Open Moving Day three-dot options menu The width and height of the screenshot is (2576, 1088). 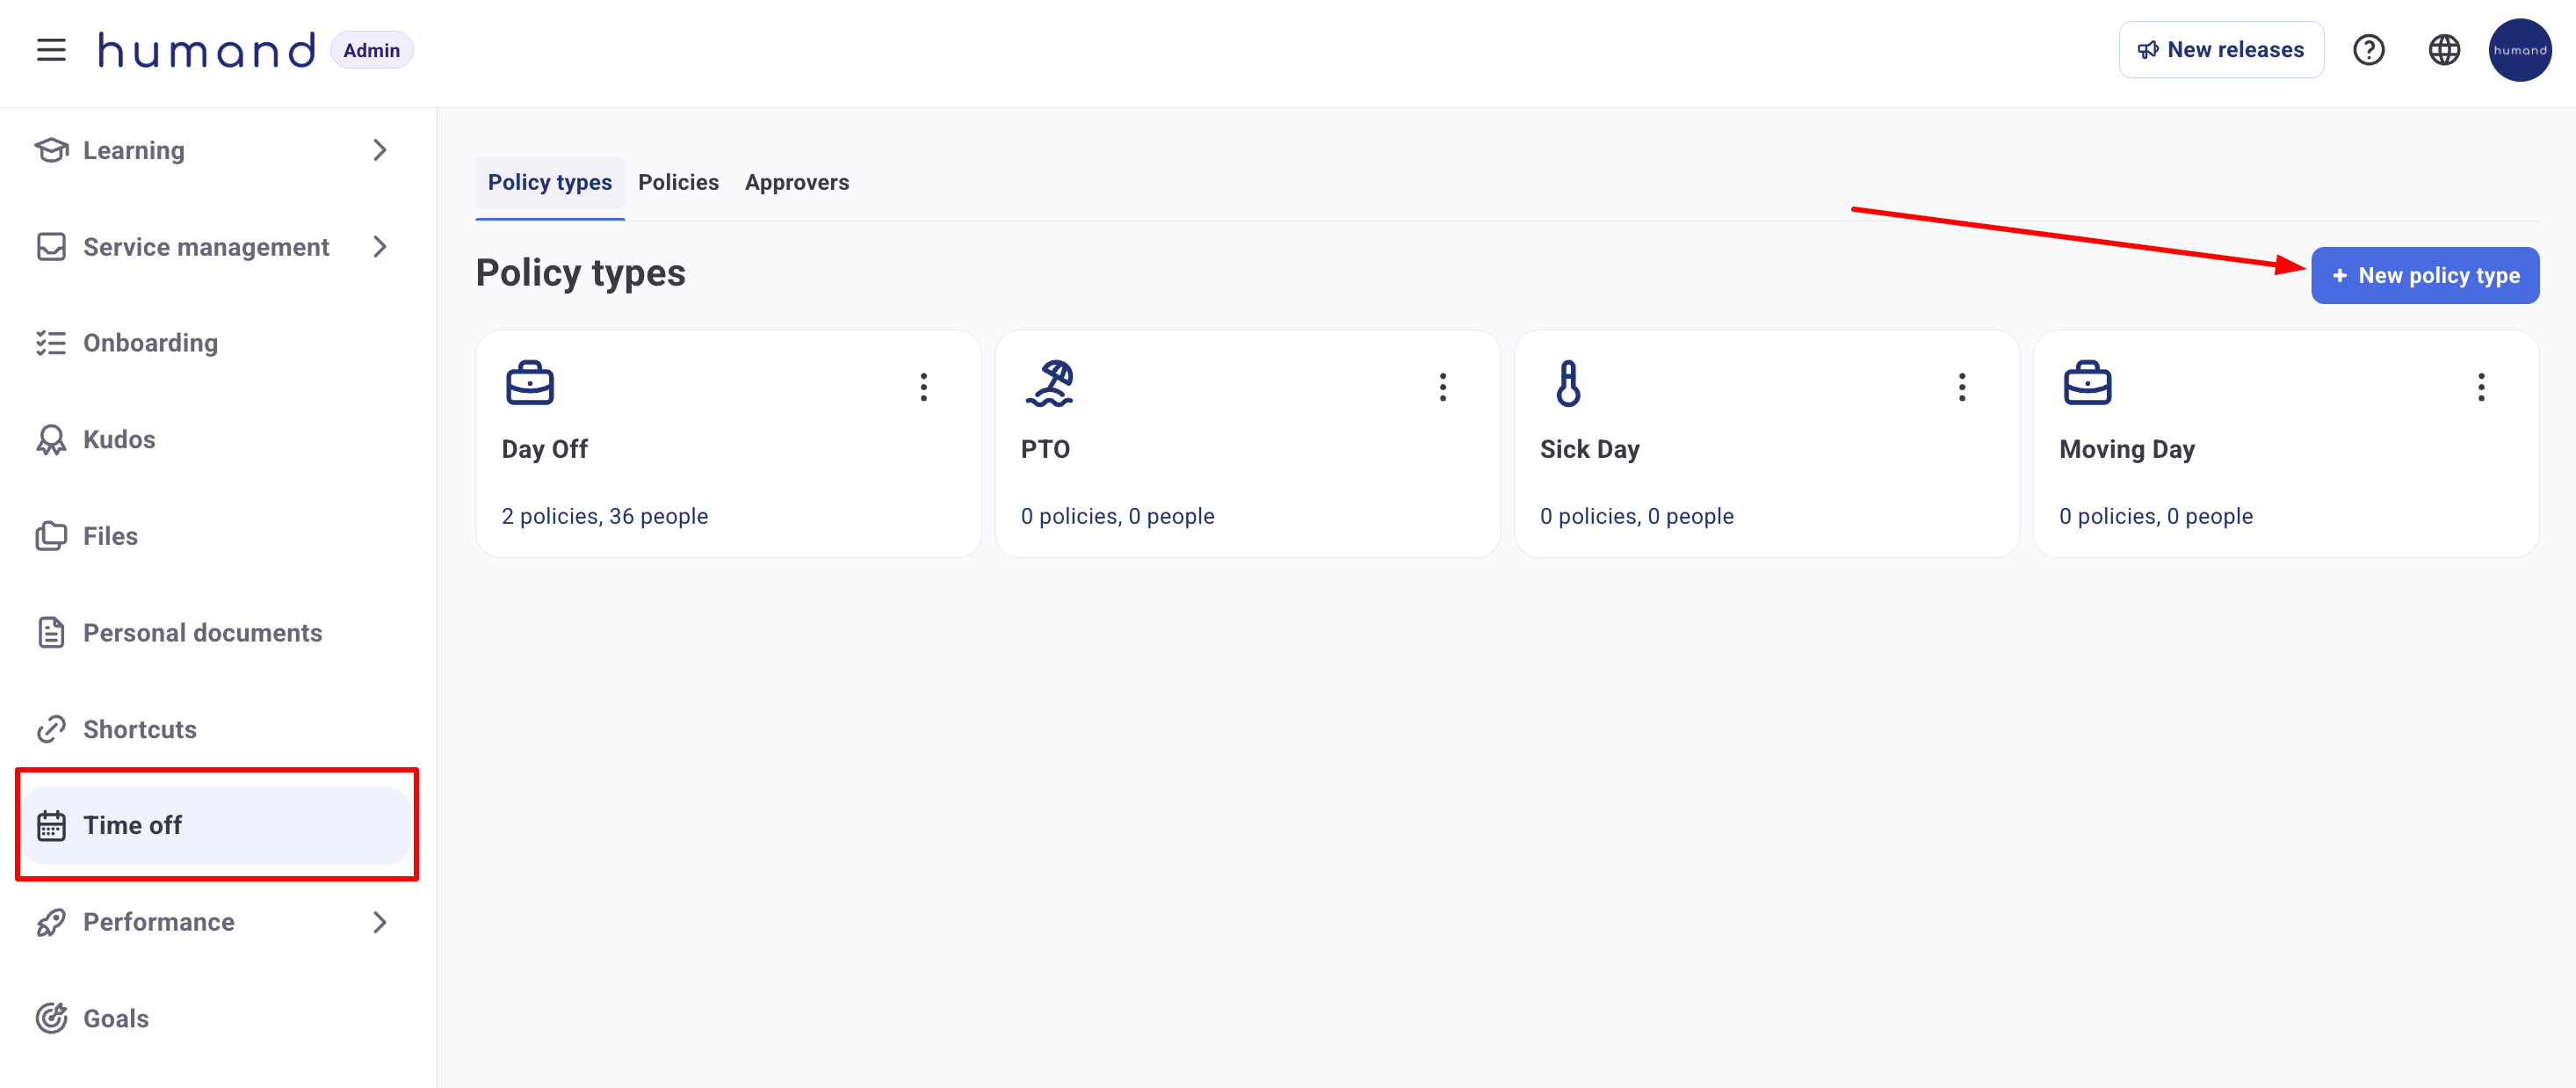tap(2480, 387)
